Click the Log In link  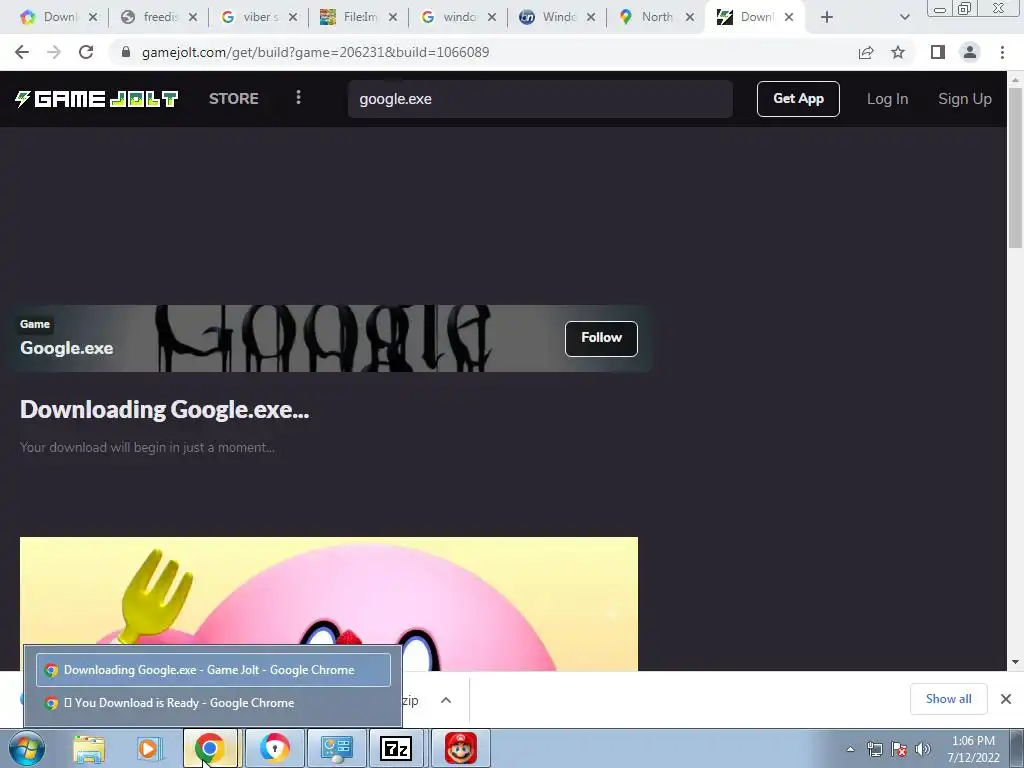tap(887, 99)
